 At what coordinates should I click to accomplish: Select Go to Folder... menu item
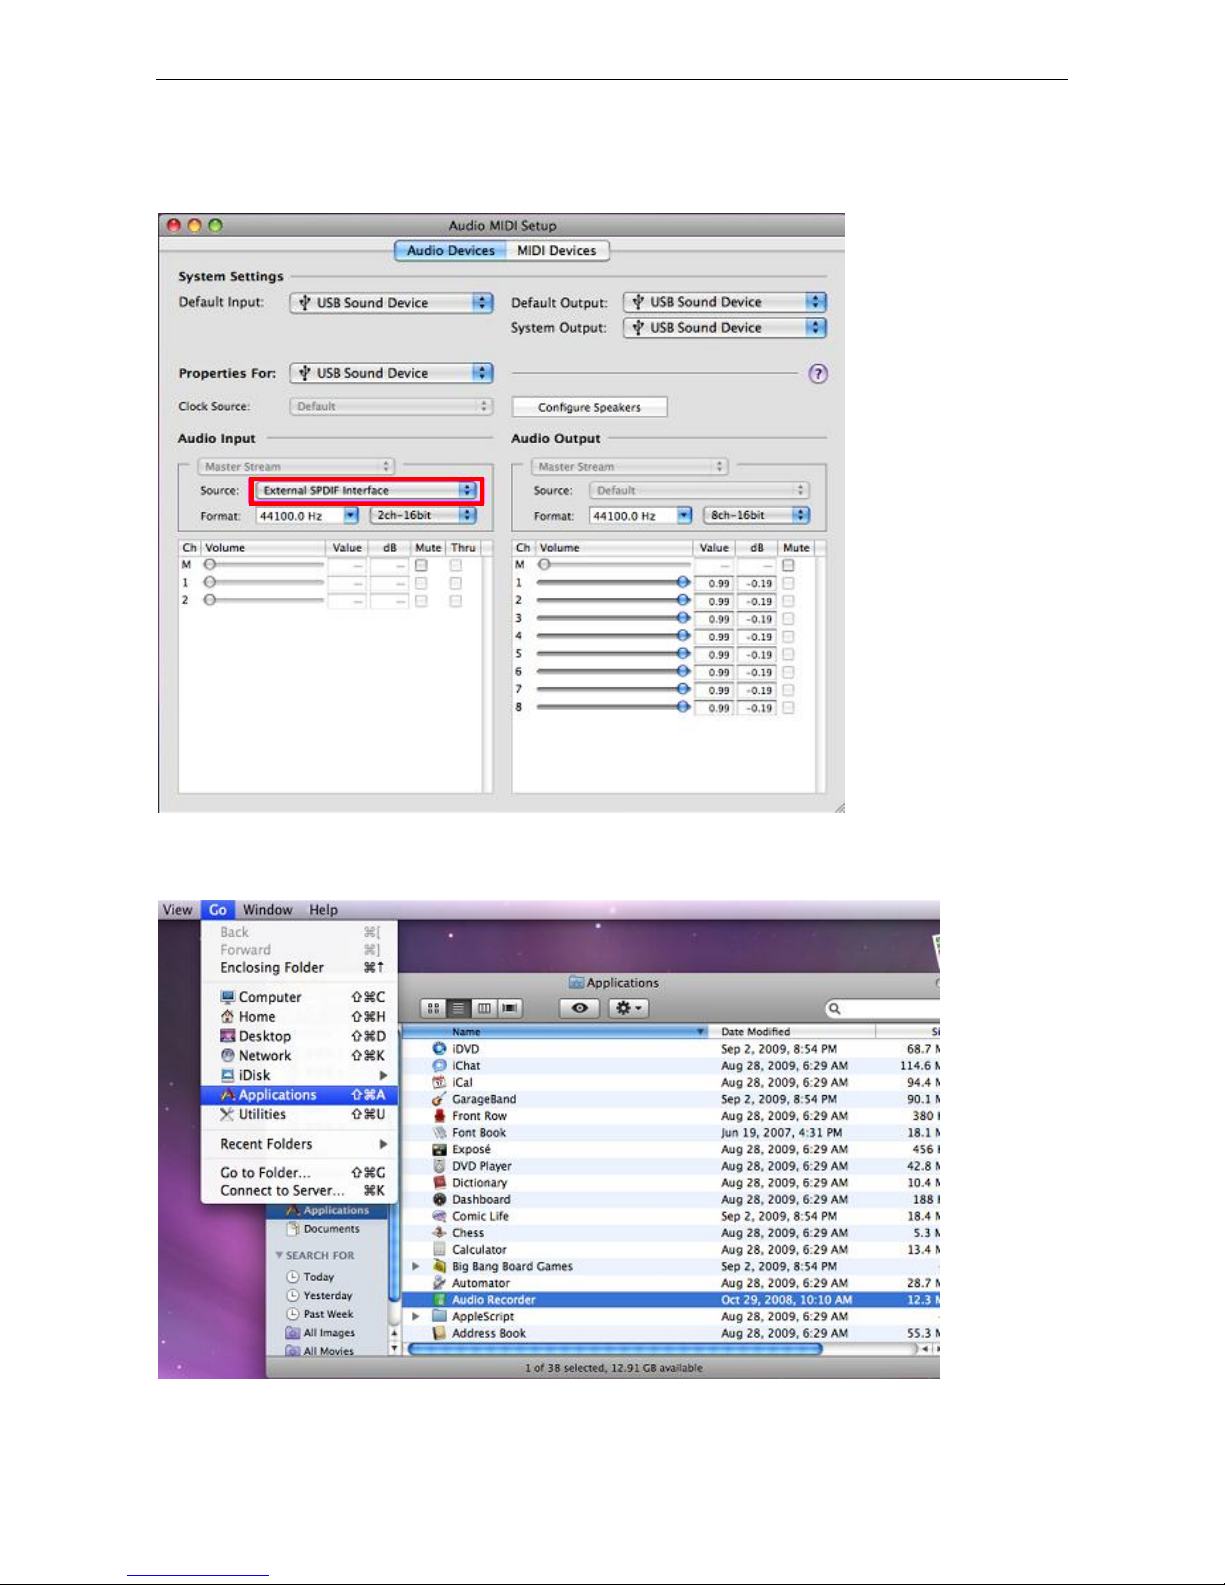click(x=300, y=1172)
